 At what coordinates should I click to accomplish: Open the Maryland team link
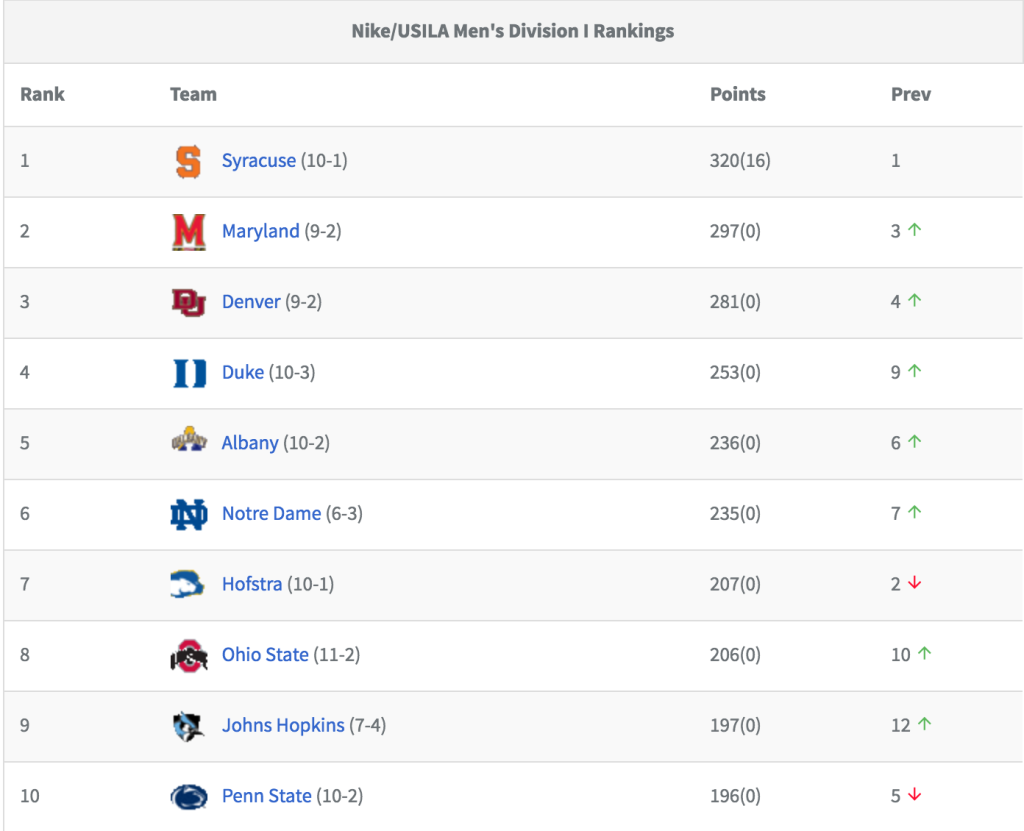[x=261, y=231]
